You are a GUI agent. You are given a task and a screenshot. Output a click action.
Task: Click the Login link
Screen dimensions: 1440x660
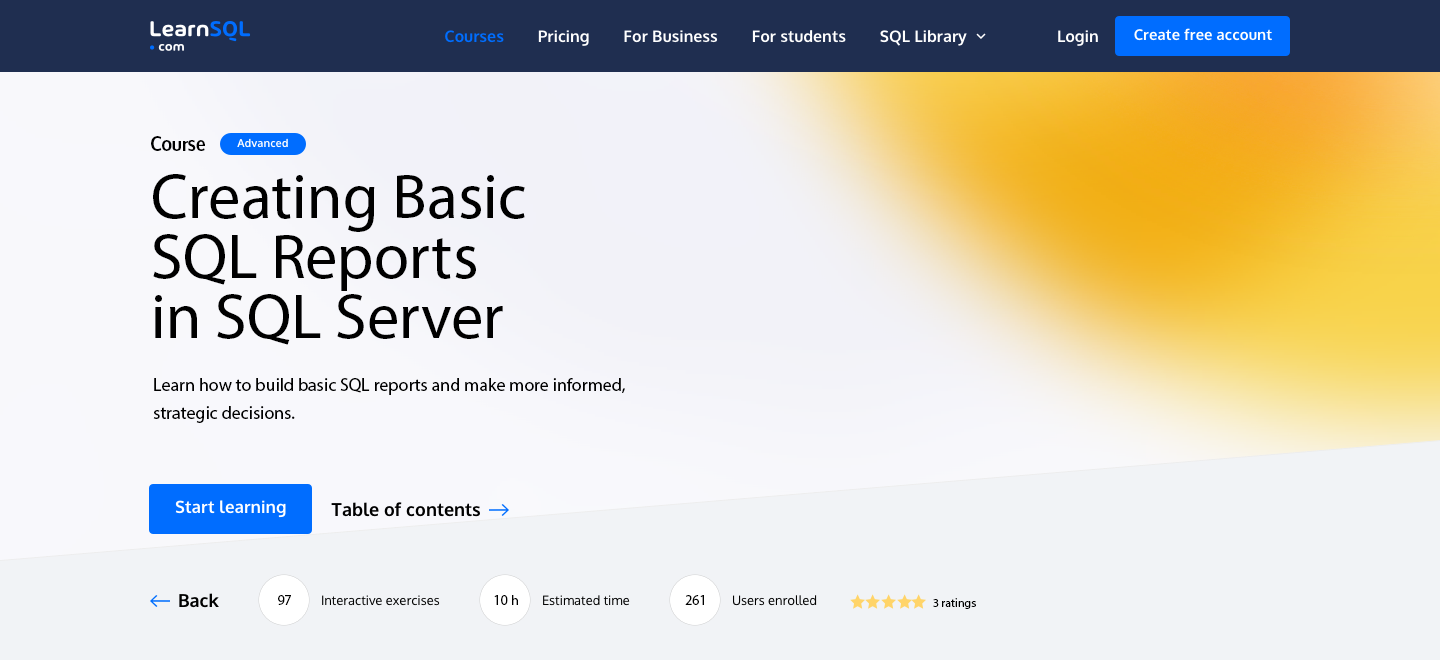[x=1078, y=36]
